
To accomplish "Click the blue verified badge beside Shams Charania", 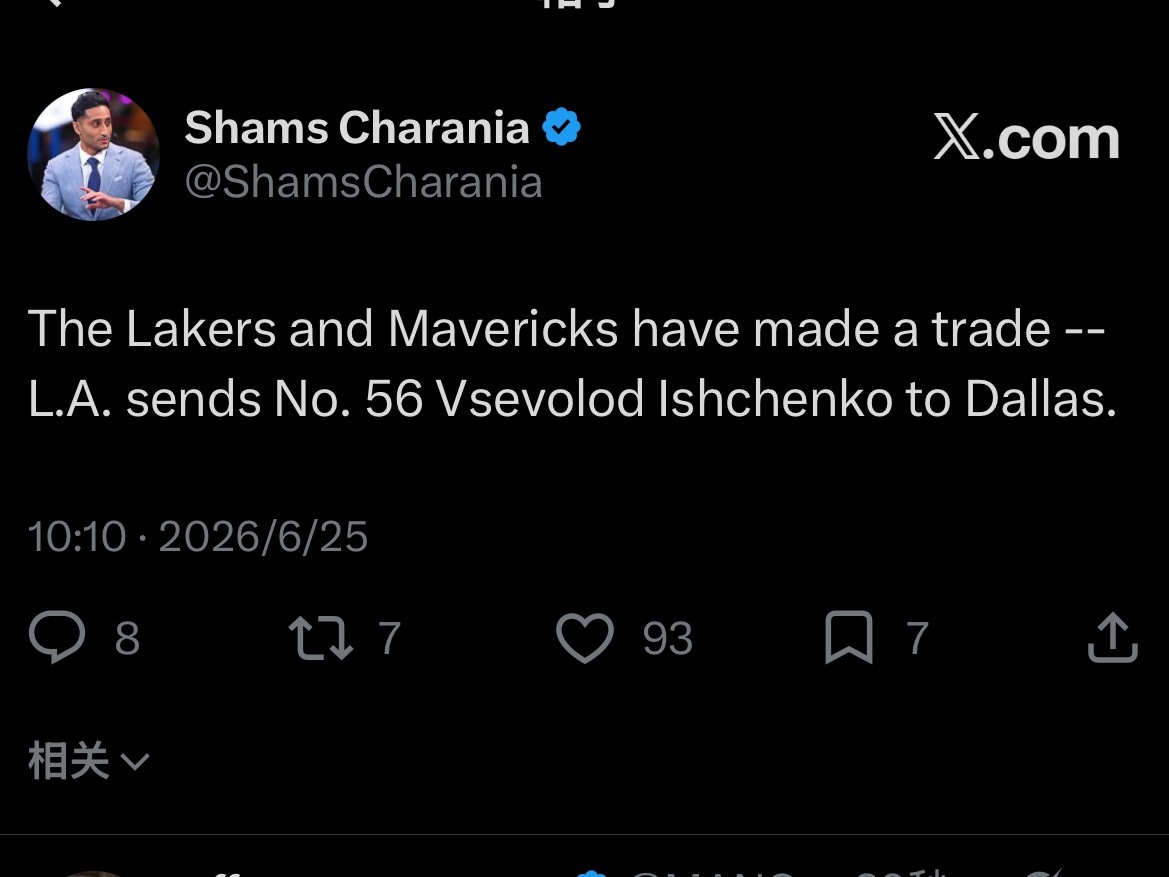I will point(561,127).
